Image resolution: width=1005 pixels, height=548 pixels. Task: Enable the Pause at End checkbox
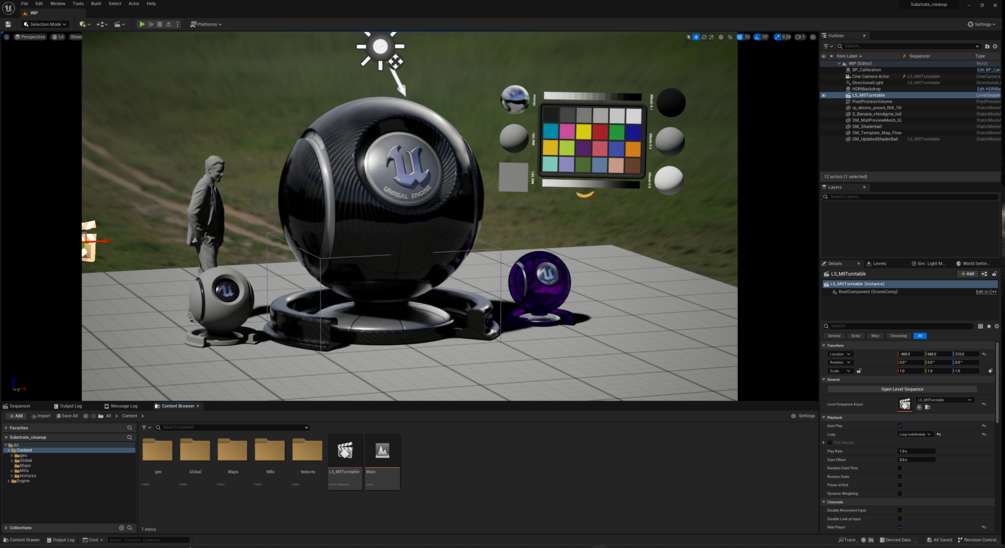tap(900, 485)
